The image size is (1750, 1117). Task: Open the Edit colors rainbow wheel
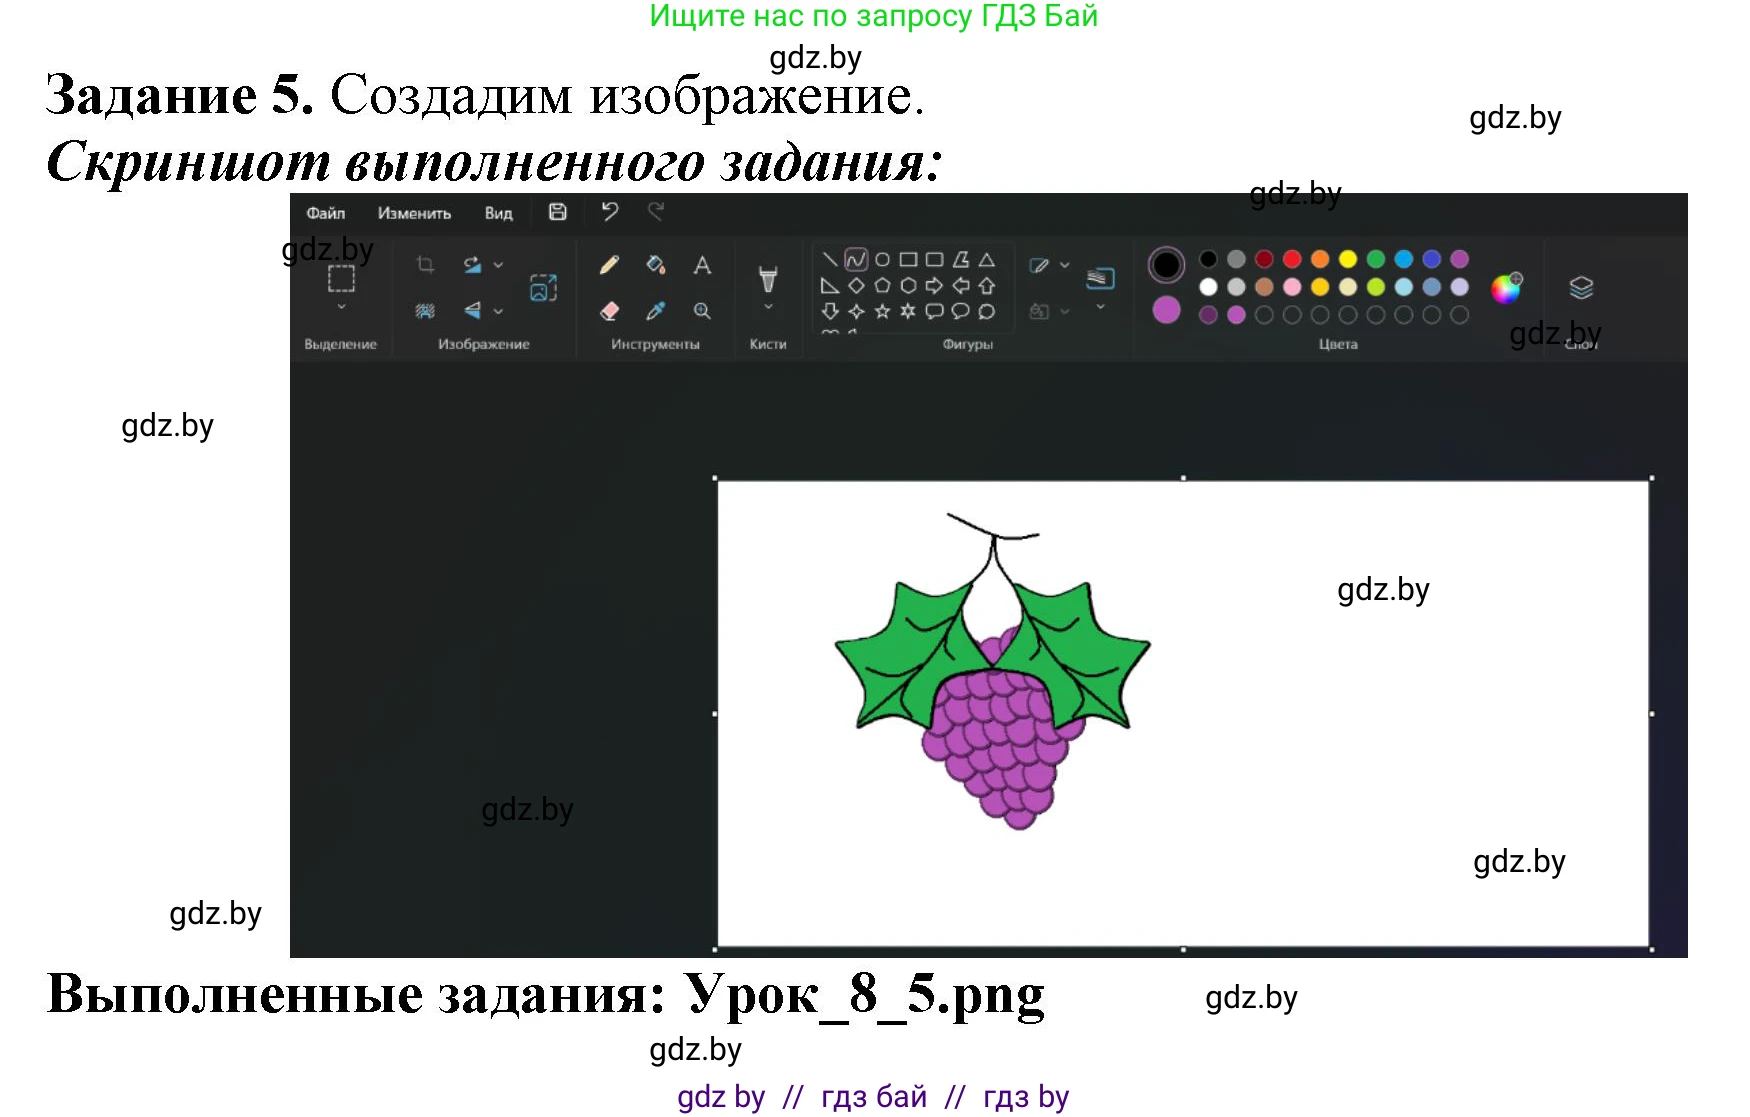(1505, 288)
